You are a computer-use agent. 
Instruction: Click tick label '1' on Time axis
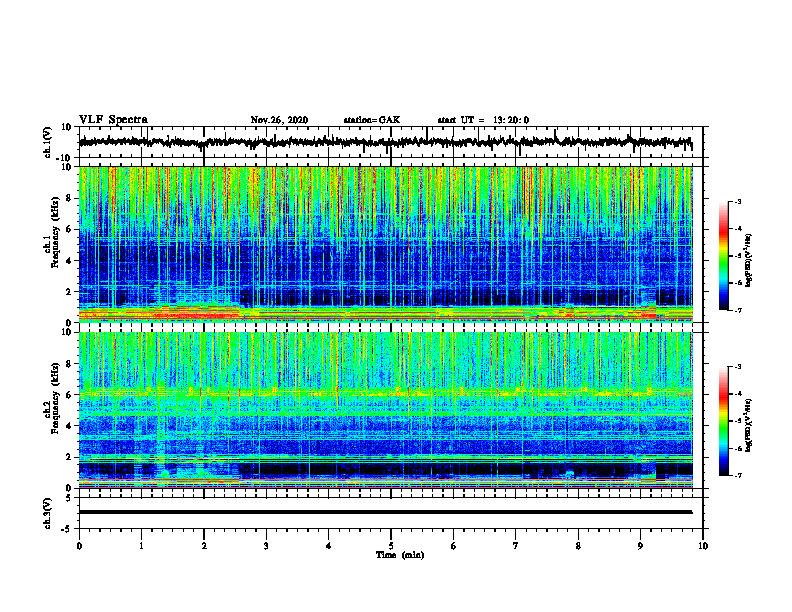[141, 546]
